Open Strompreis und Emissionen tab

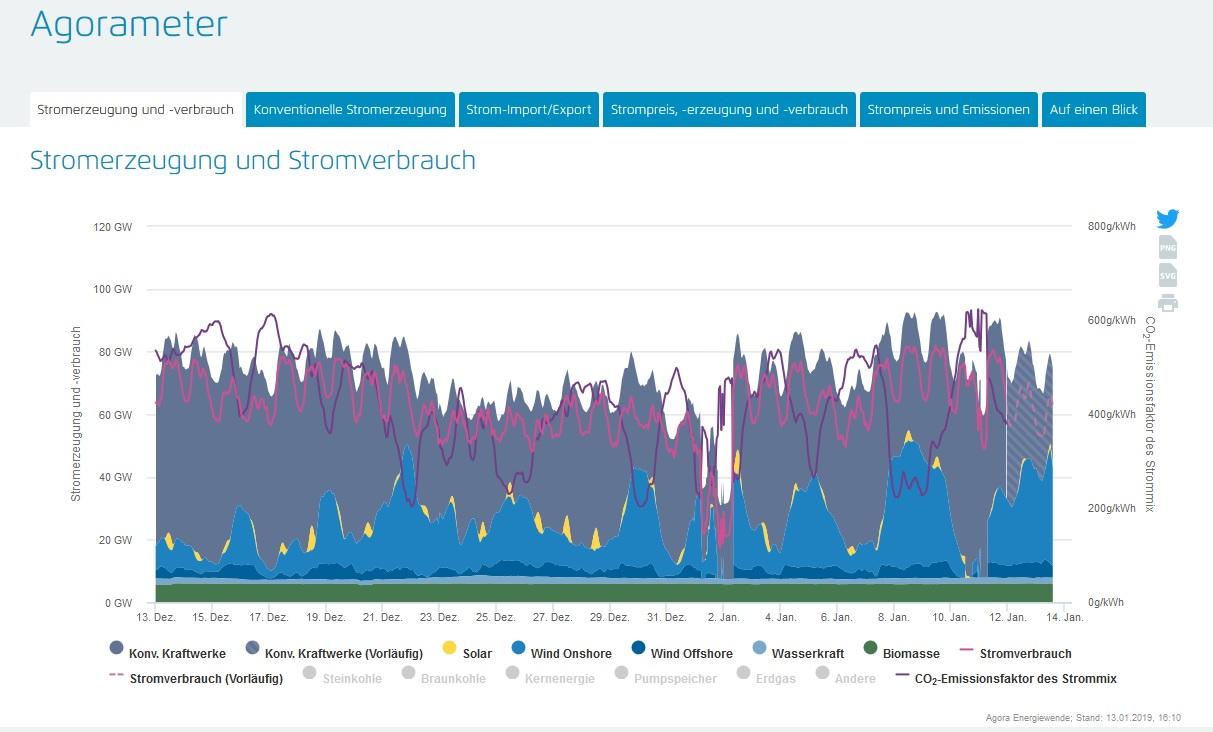(948, 110)
